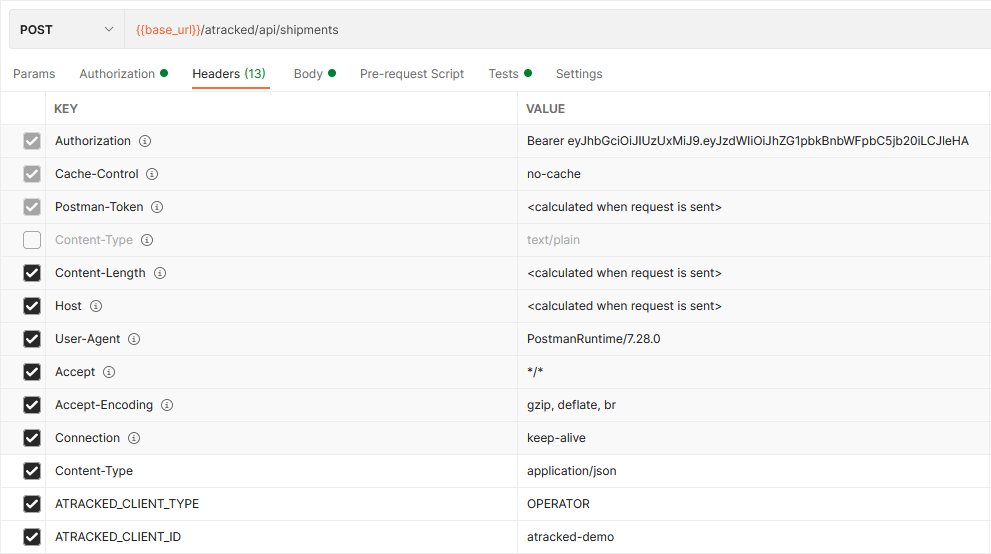Open info icon beside Authorization header
The height and width of the screenshot is (554, 991).
click(145, 141)
